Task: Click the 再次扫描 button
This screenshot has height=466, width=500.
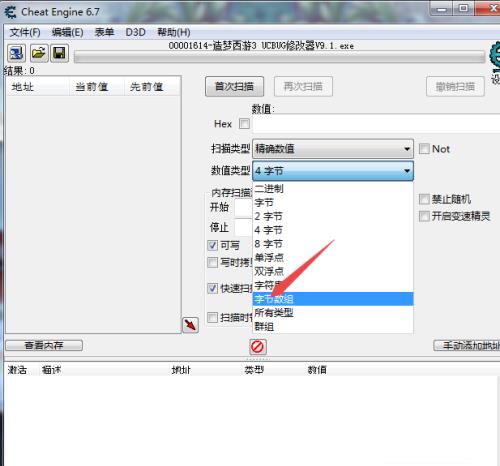Action: [x=303, y=87]
